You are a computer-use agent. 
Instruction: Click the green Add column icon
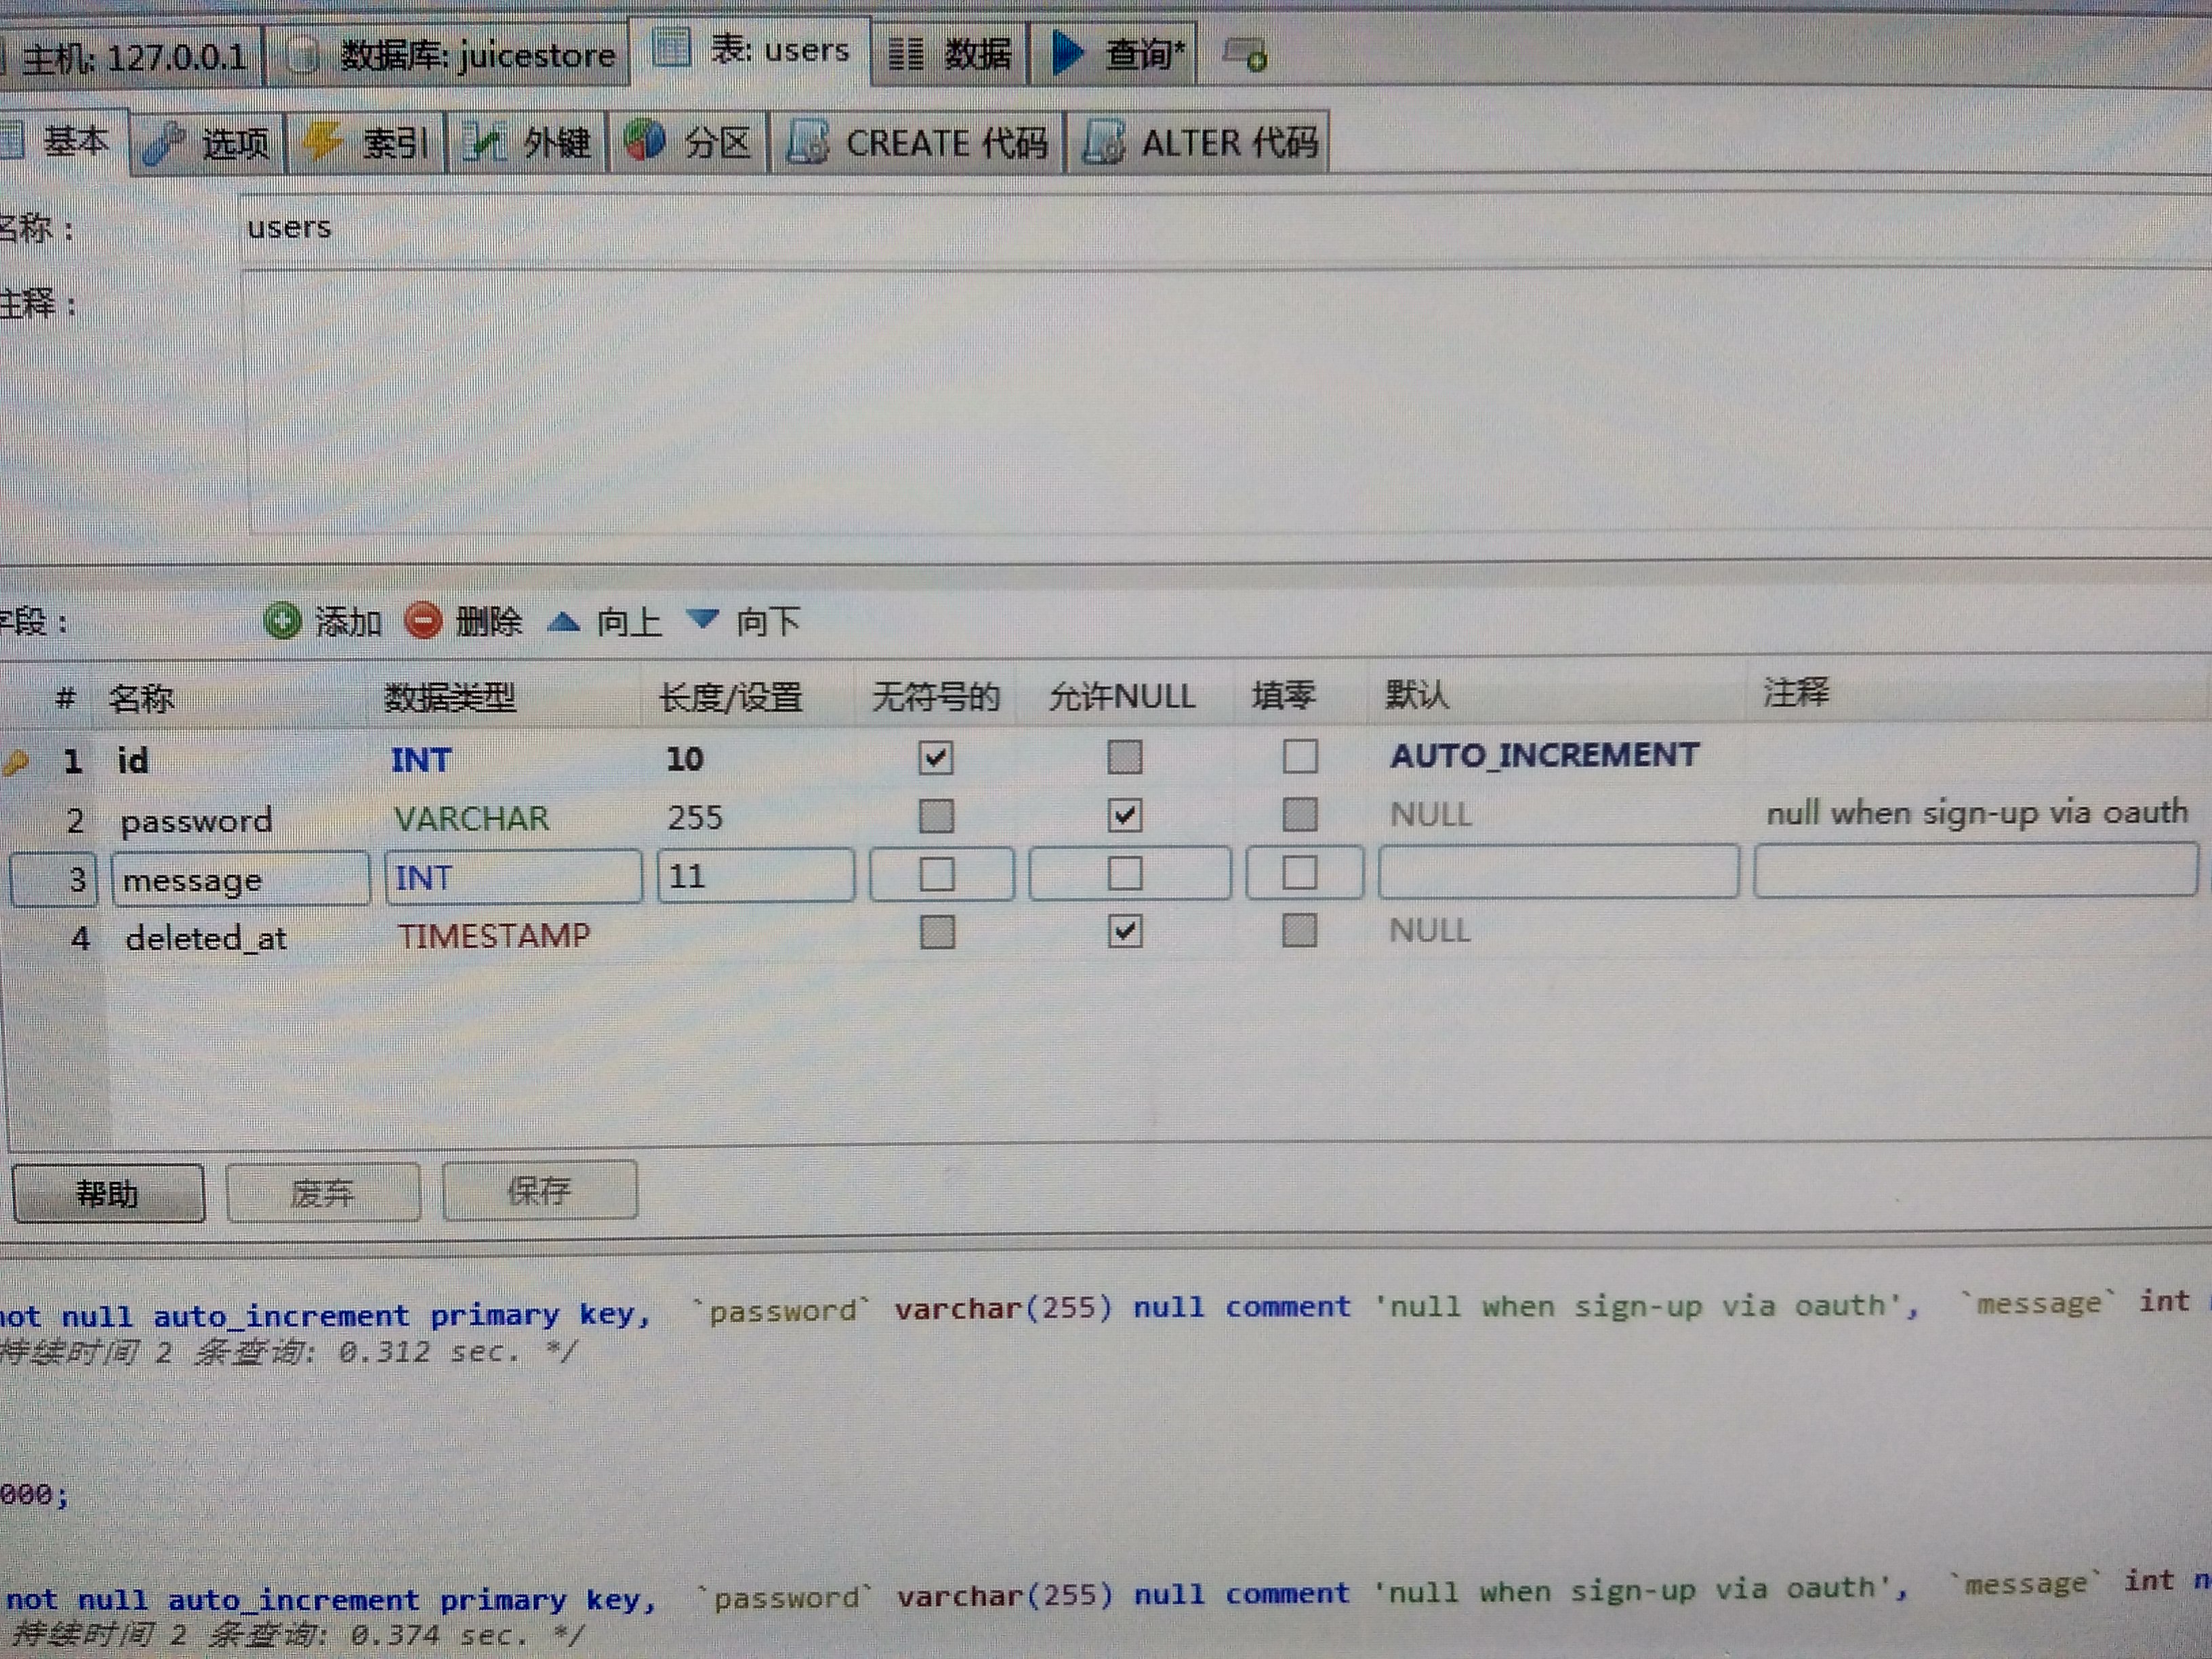(x=283, y=621)
